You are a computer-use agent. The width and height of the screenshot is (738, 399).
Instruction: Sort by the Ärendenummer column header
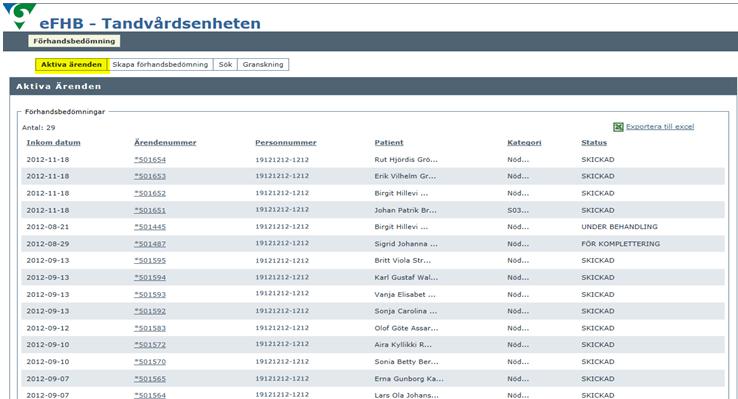pos(165,143)
